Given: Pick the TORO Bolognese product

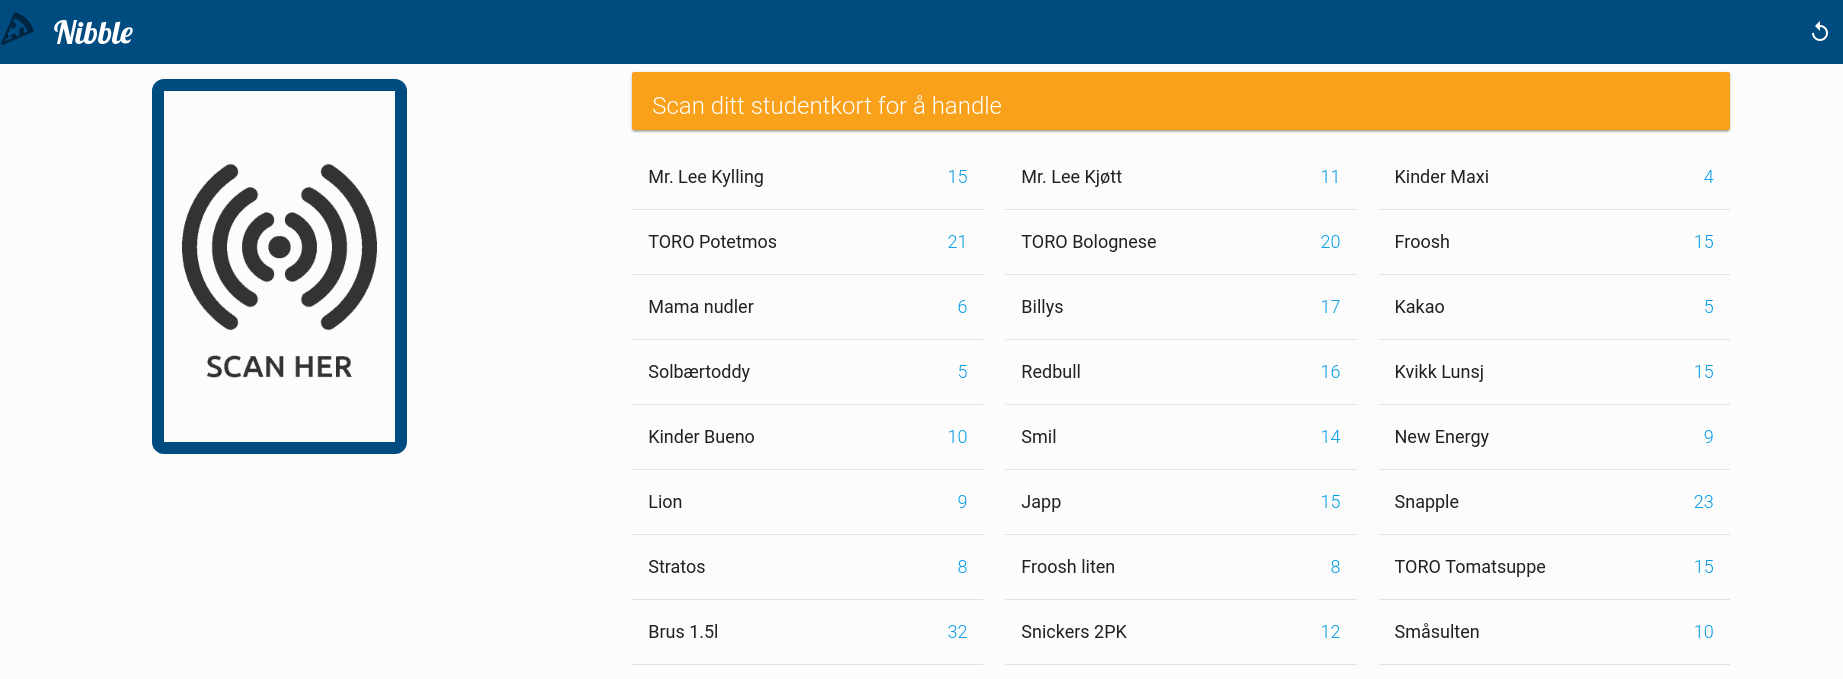Looking at the screenshot, I should click(1180, 242).
